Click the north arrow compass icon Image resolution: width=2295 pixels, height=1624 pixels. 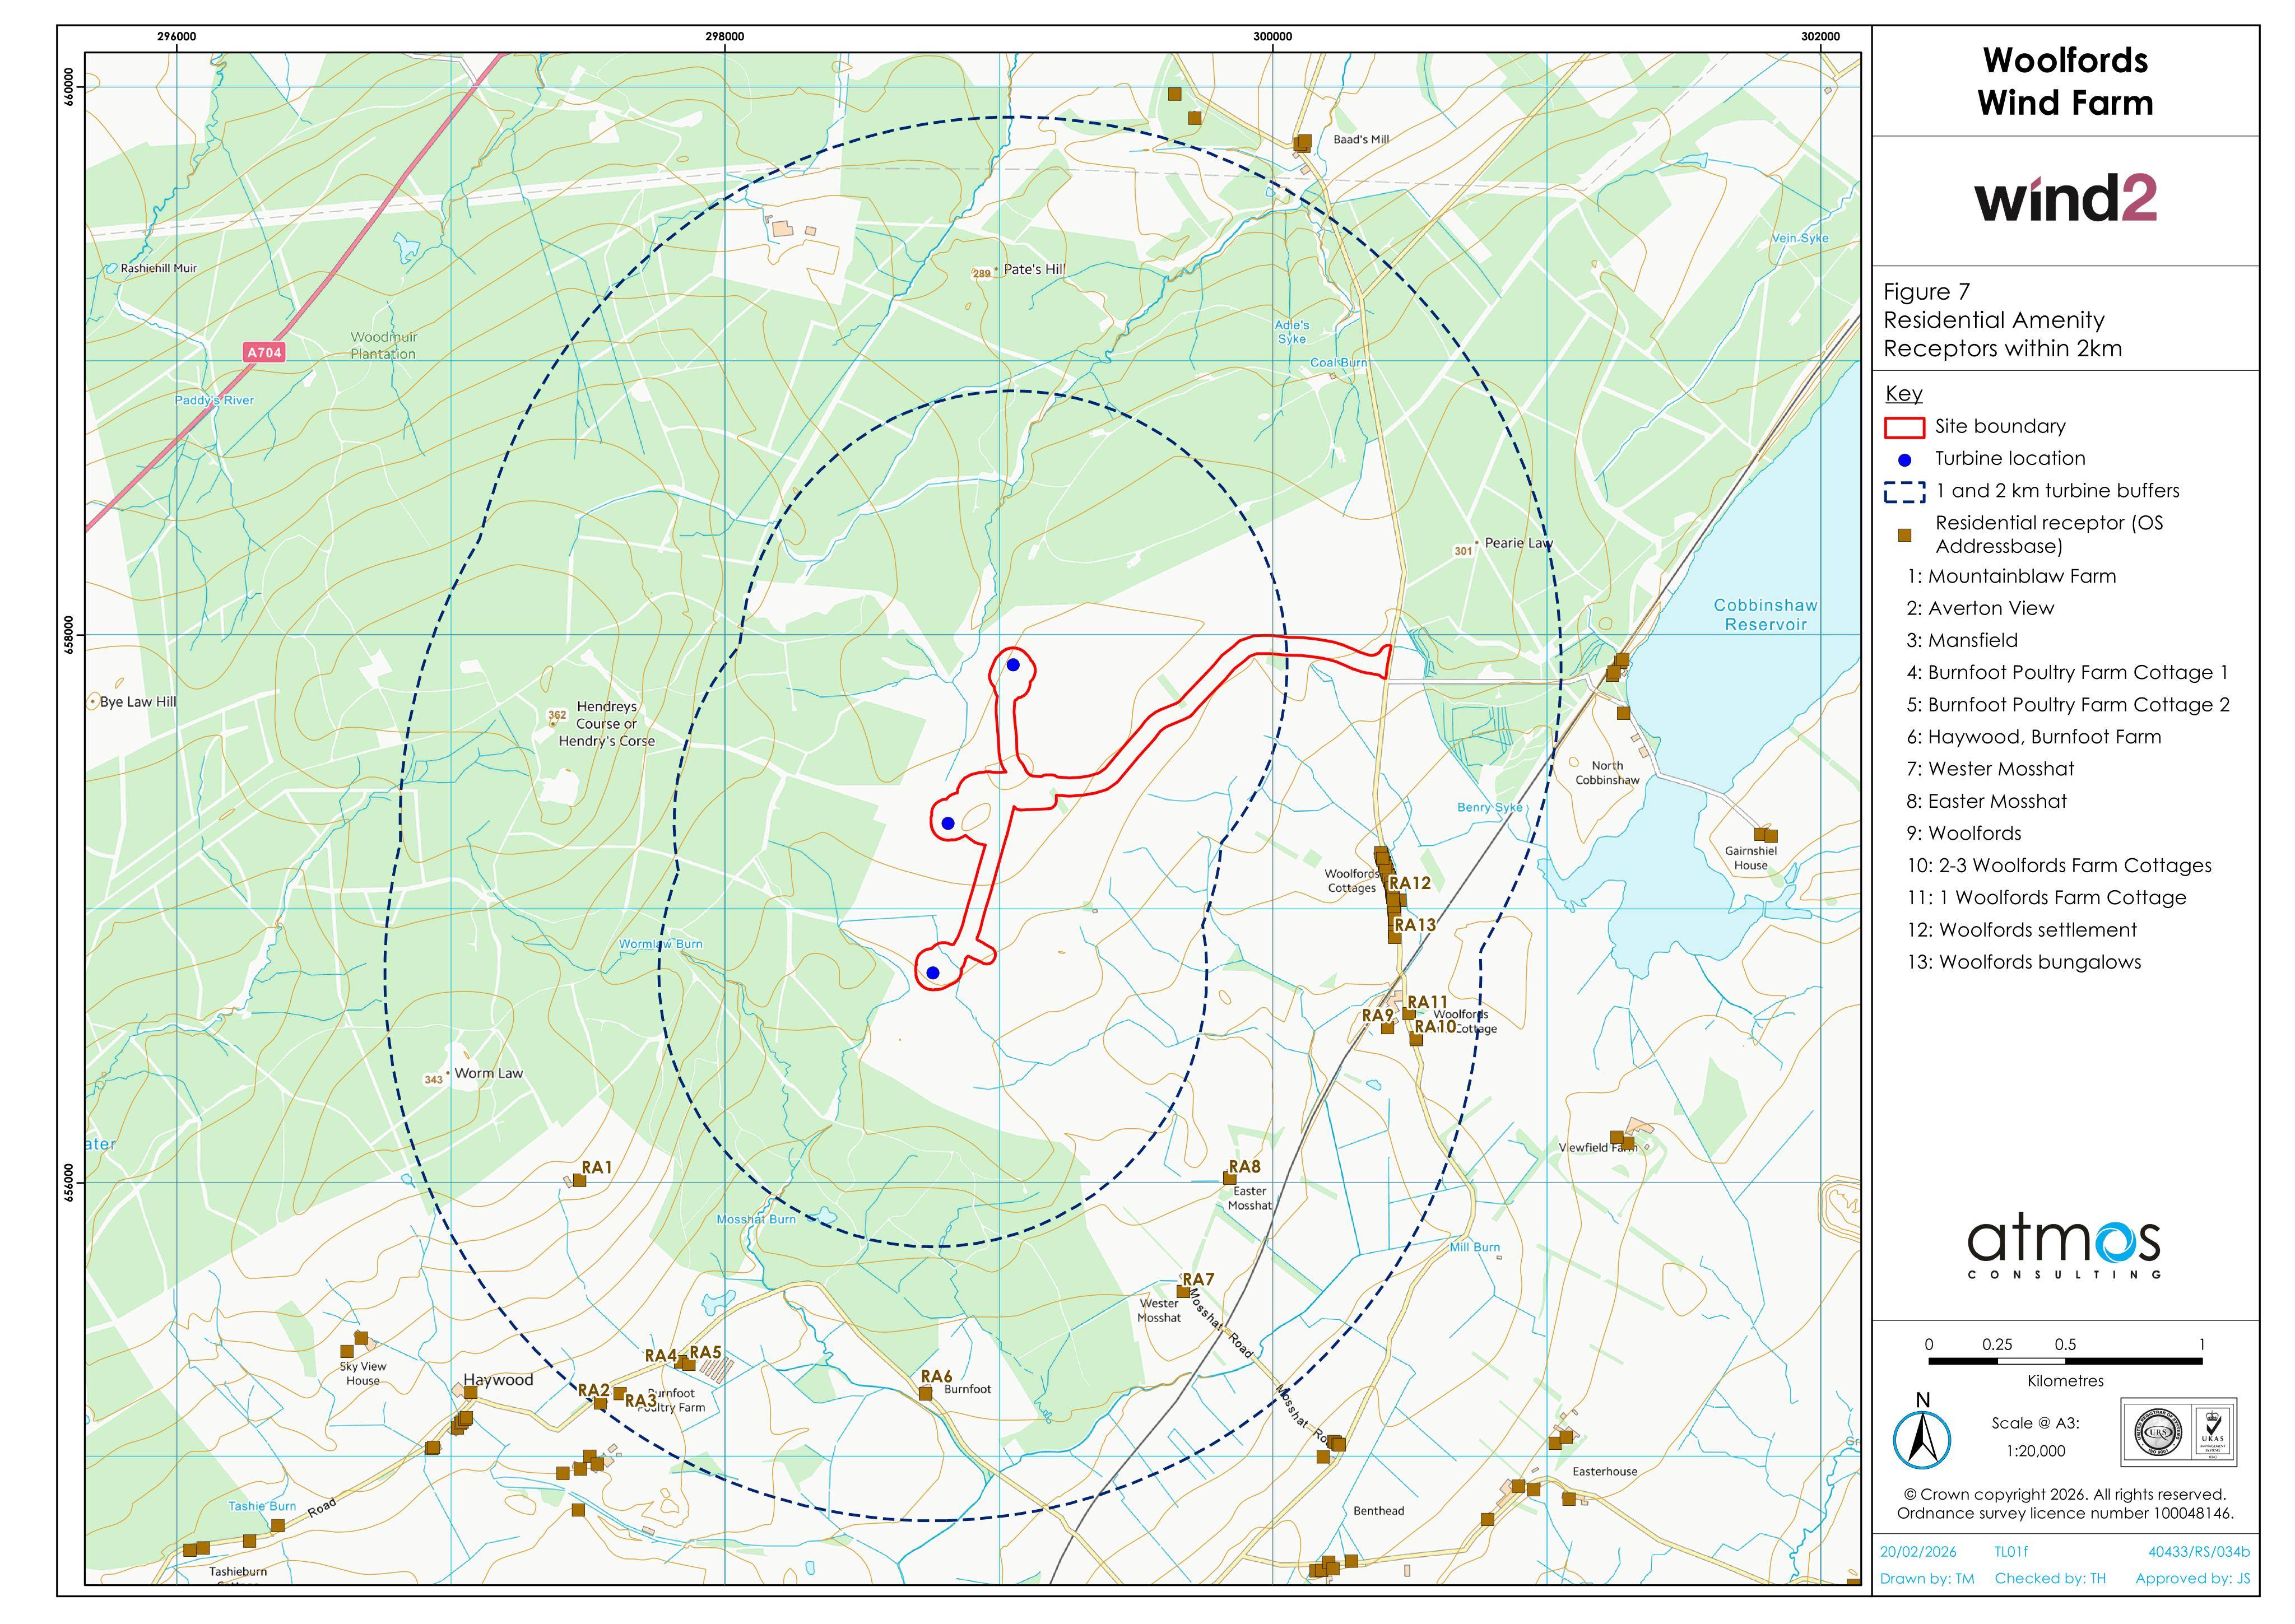tap(1921, 1441)
